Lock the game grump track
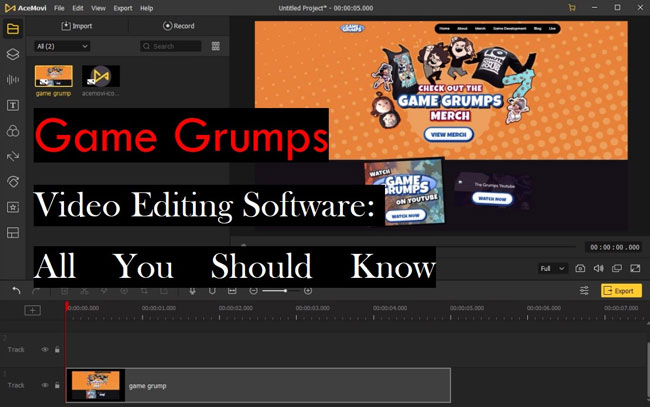 point(57,385)
